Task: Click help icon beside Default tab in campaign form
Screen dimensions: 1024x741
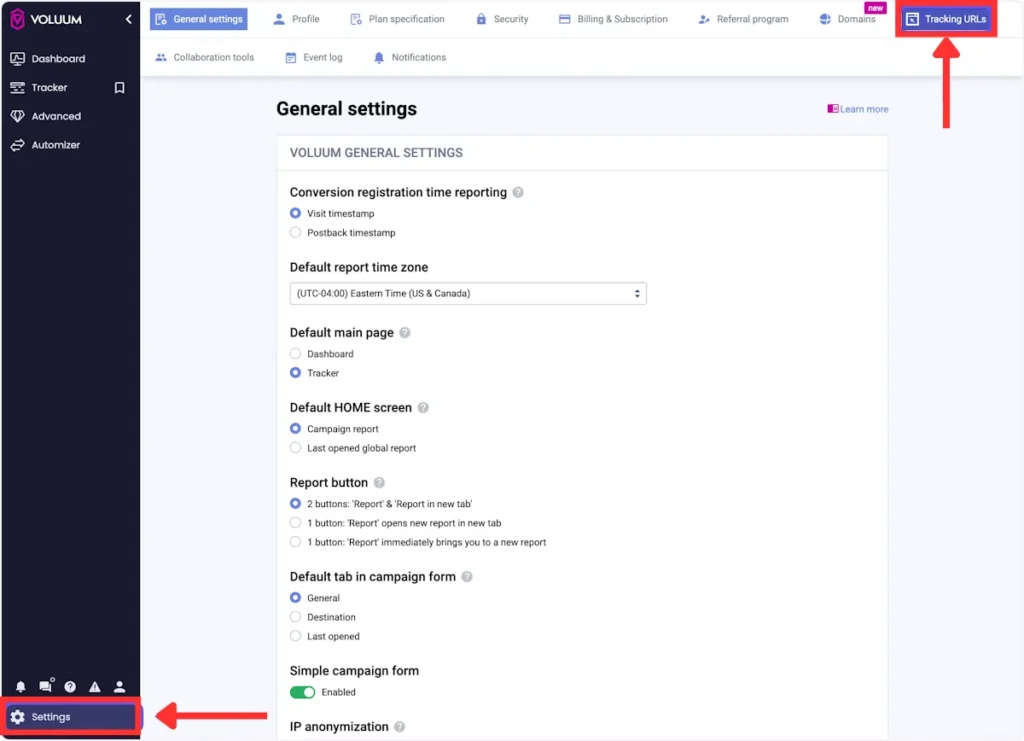Action: (467, 576)
